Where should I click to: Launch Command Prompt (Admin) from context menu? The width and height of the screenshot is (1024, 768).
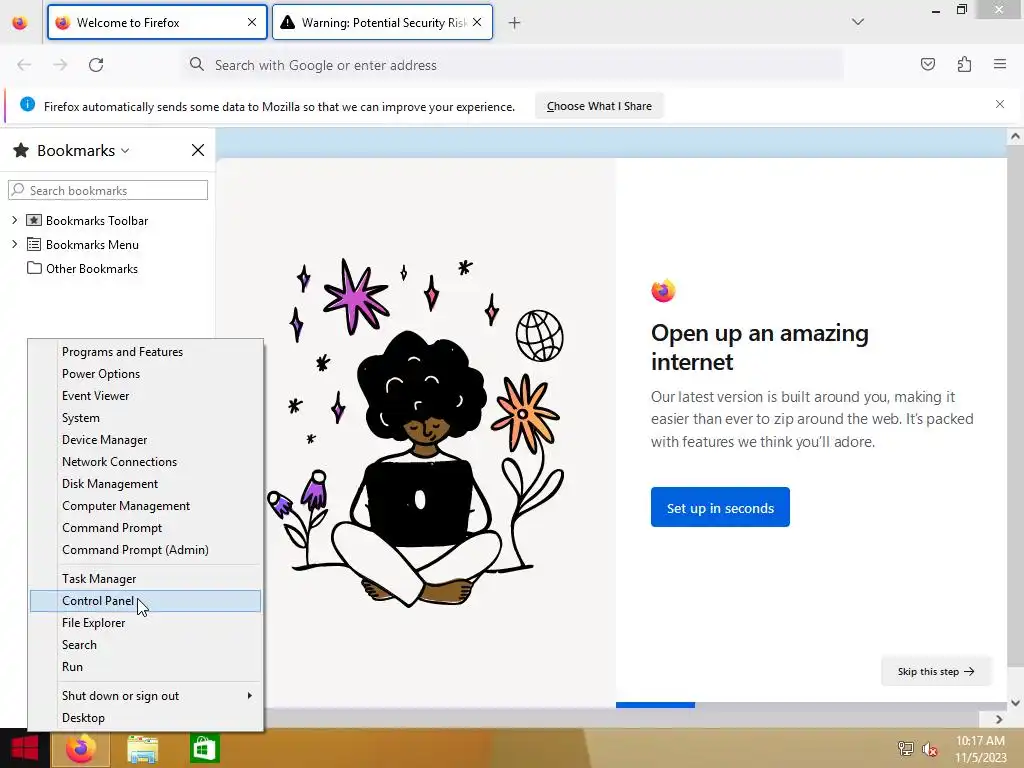point(145,550)
